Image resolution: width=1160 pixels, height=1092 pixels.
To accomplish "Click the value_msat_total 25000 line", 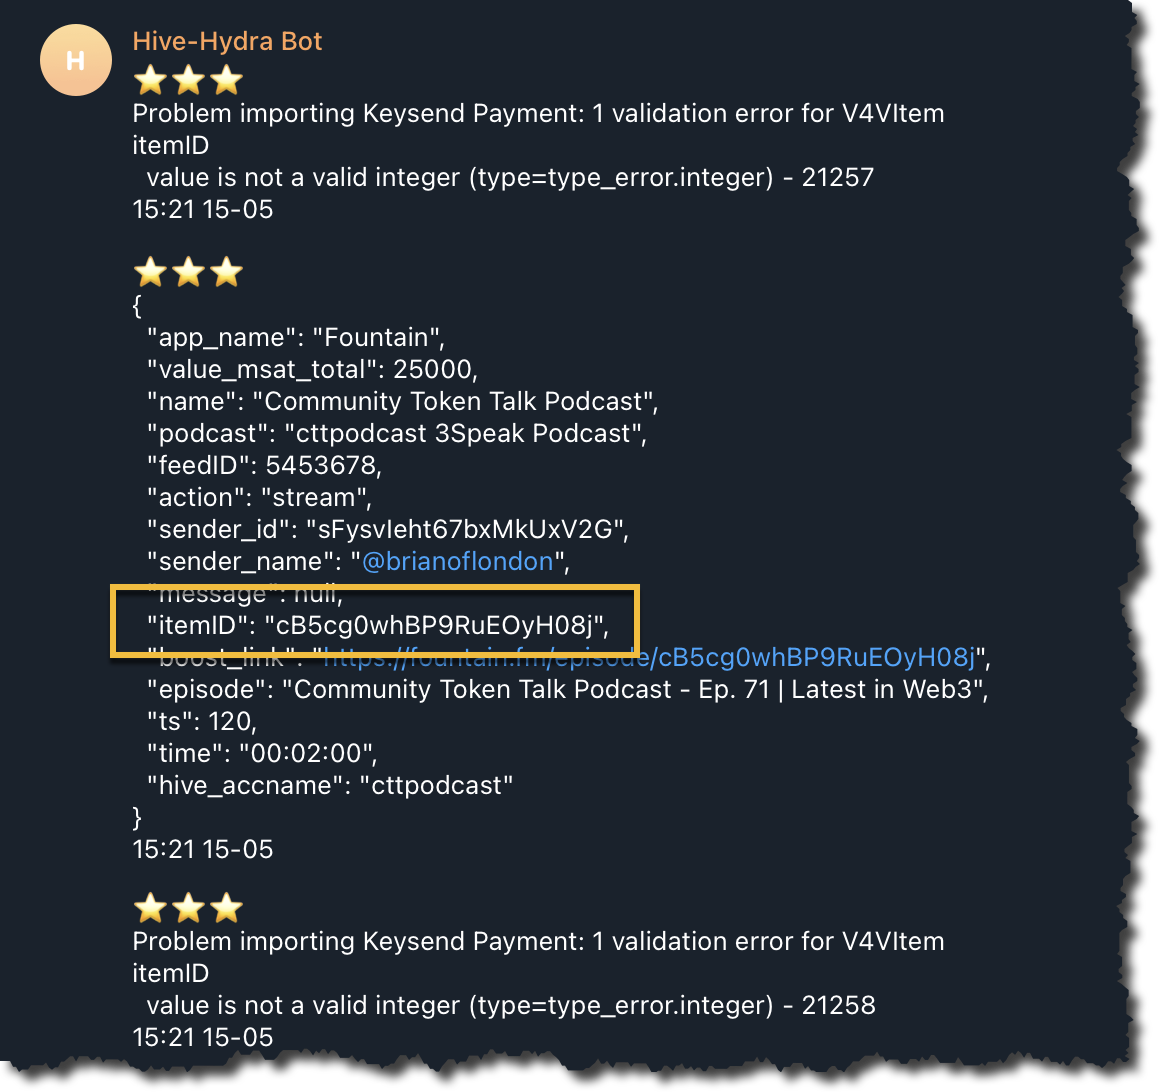I will [x=312, y=369].
